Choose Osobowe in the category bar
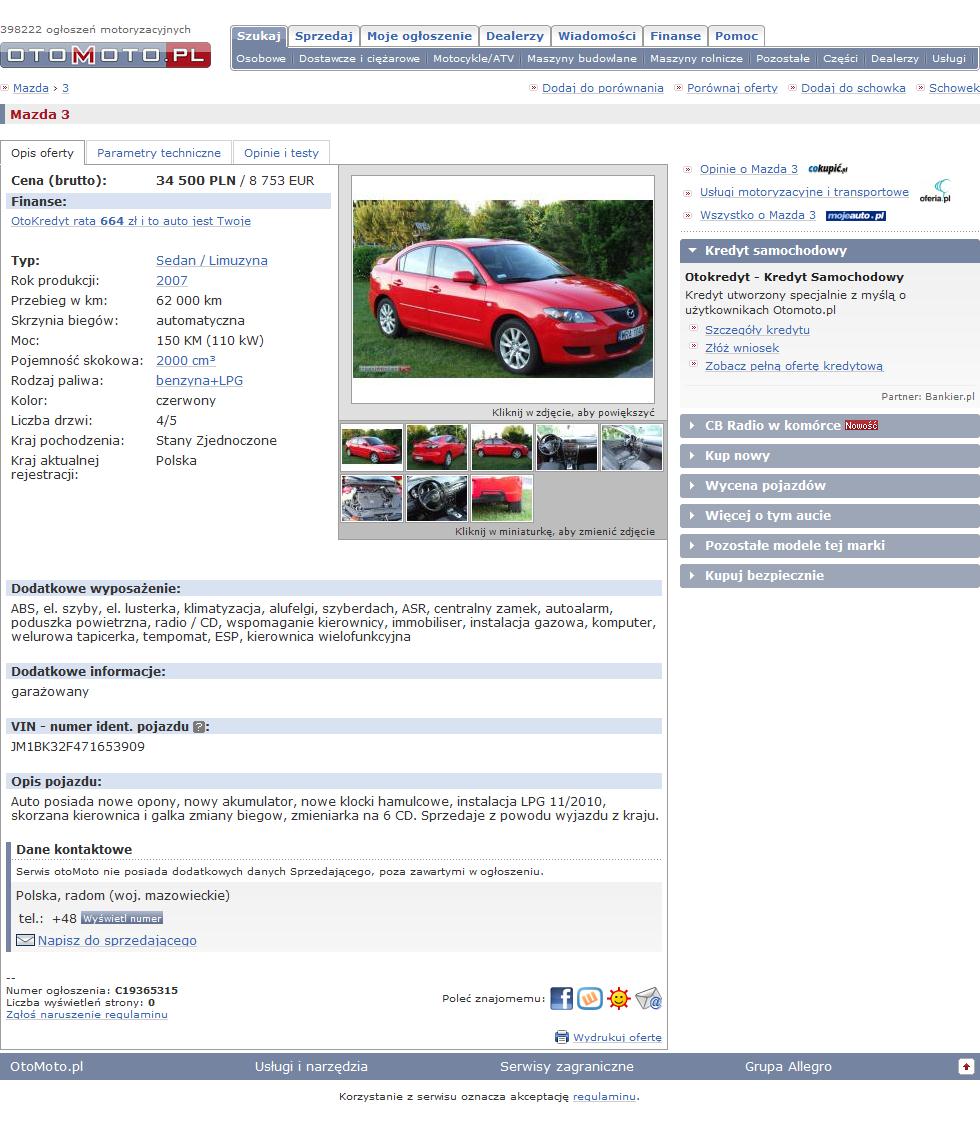The width and height of the screenshot is (980, 1122). tap(261, 59)
